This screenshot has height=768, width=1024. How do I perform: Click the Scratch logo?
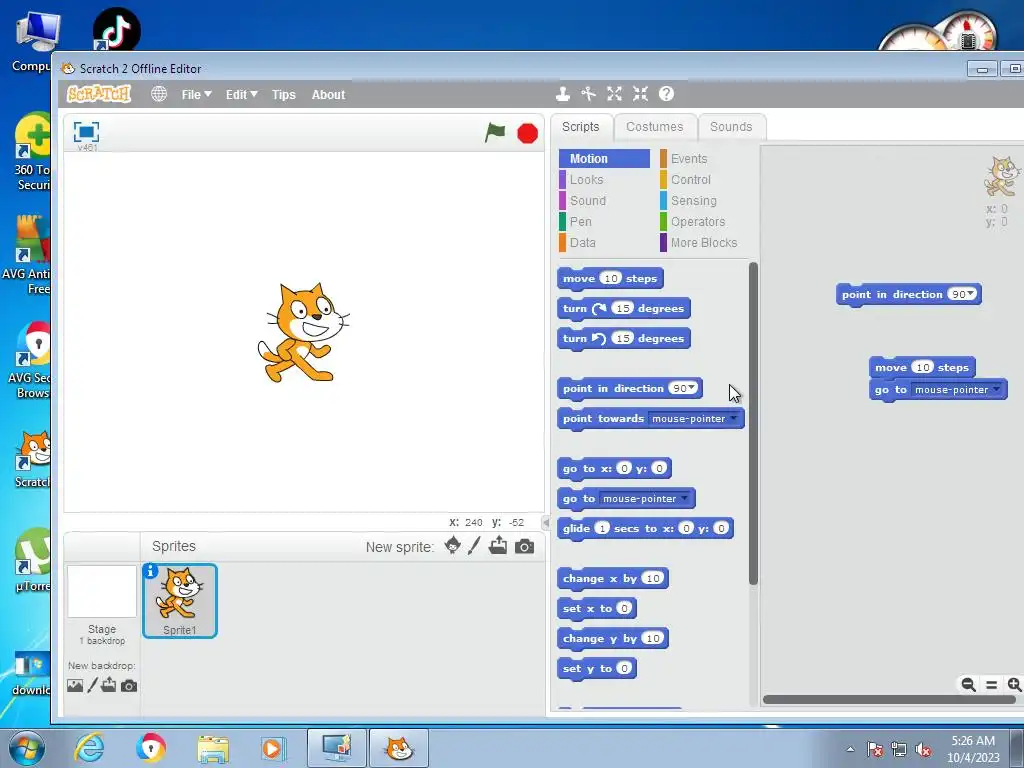(x=99, y=94)
